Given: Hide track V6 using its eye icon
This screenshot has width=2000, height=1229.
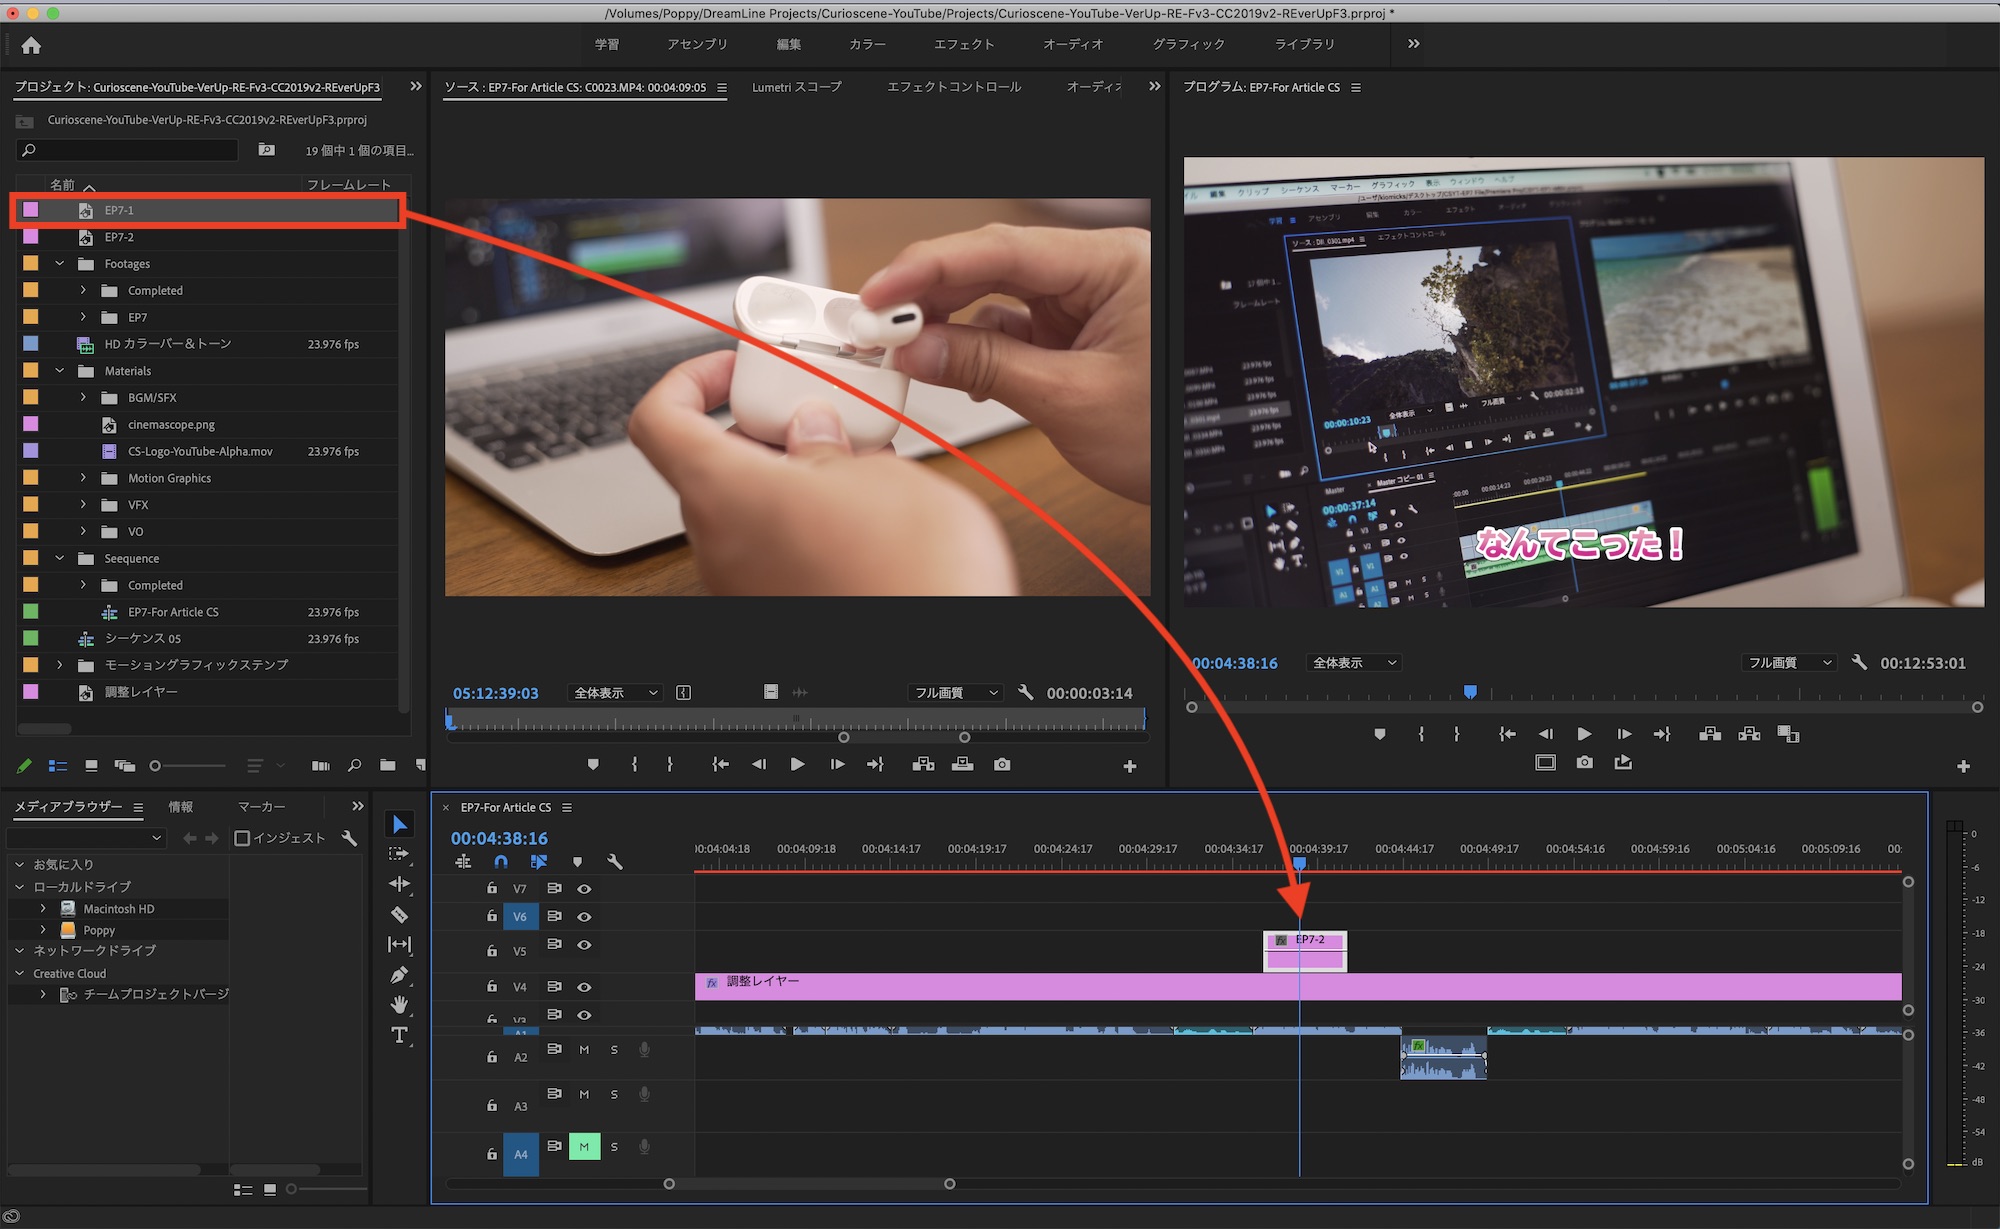Looking at the screenshot, I should 585,916.
